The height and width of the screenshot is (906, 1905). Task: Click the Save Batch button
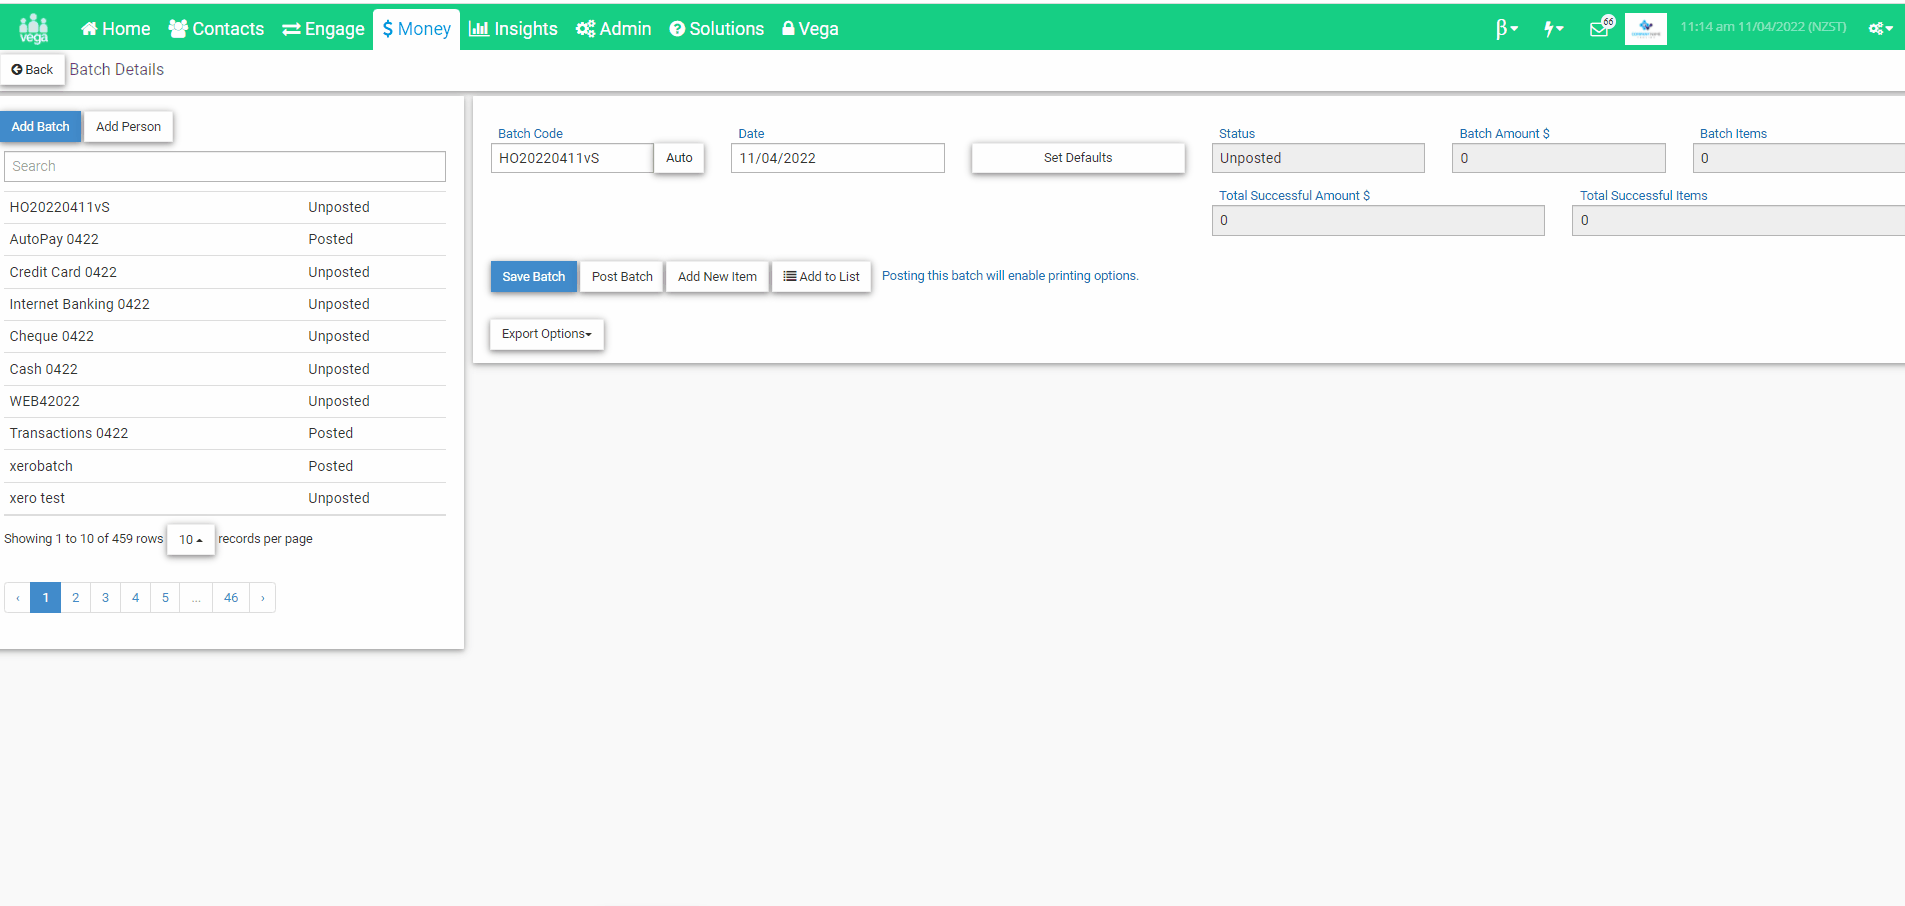point(534,277)
